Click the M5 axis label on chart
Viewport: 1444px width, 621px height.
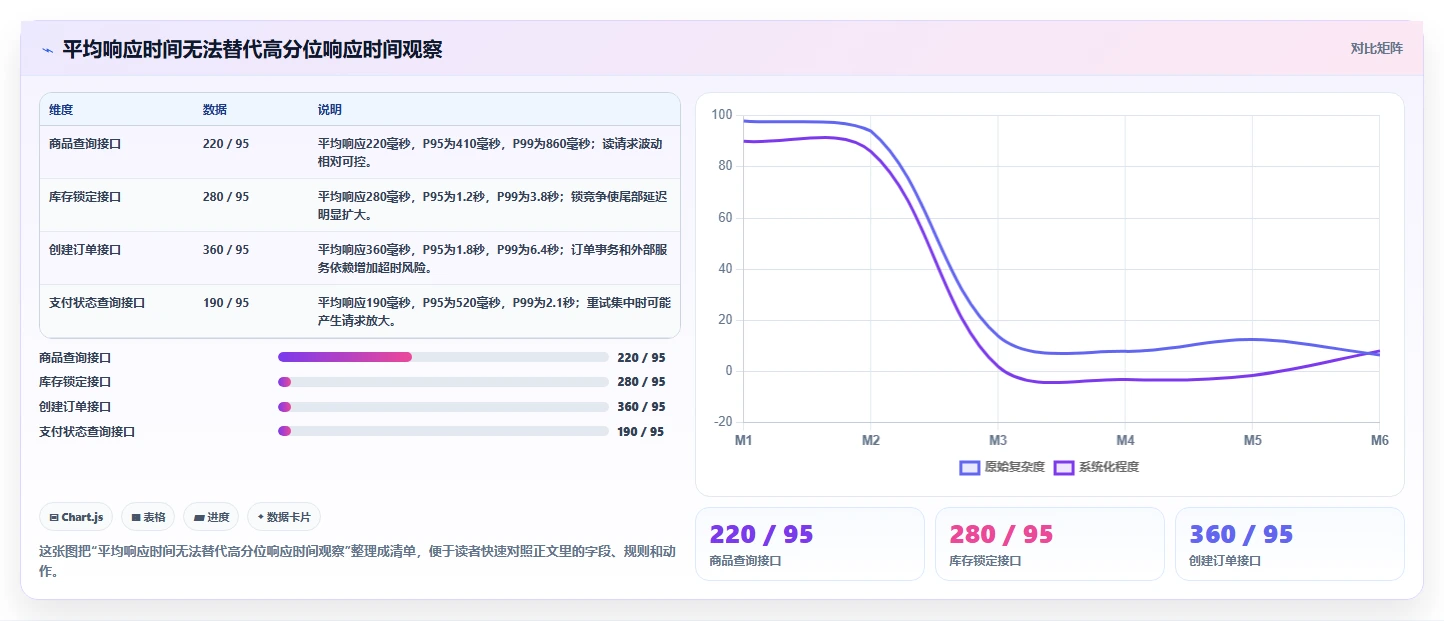[1252, 440]
